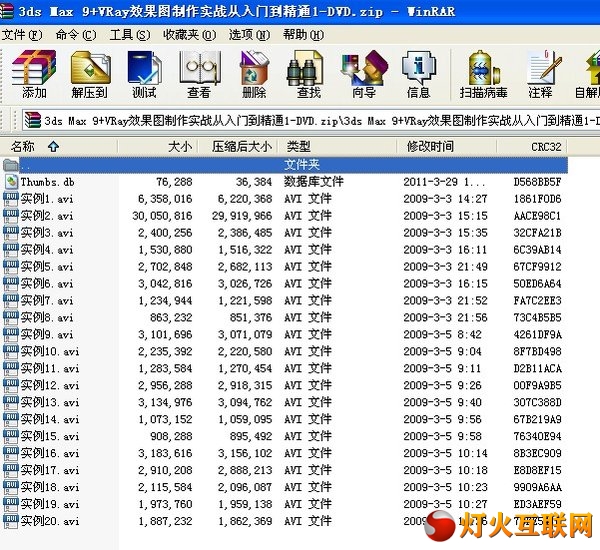Select file 实例8.avi
Viewport: 600px width, 550px height.
point(47,317)
